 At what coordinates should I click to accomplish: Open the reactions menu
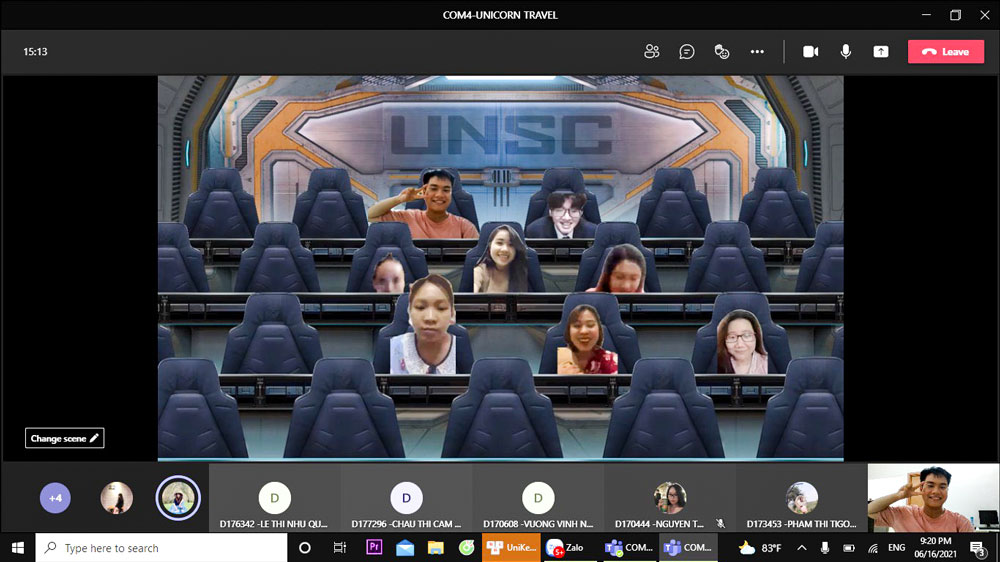click(721, 52)
